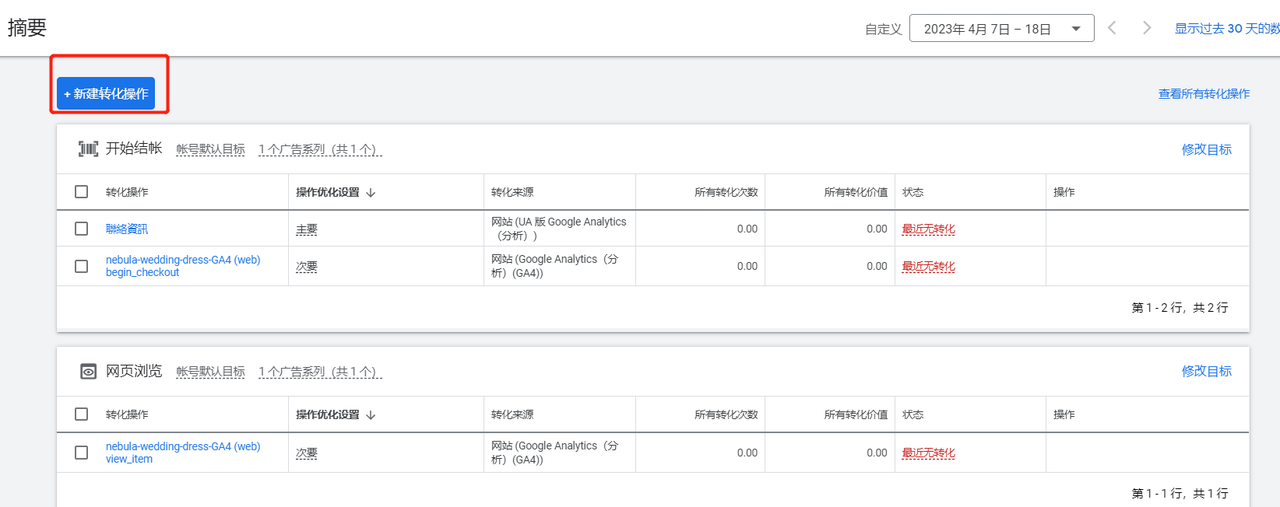
Task: Select all rows in 网页浏览 table
Action: coord(82,414)
